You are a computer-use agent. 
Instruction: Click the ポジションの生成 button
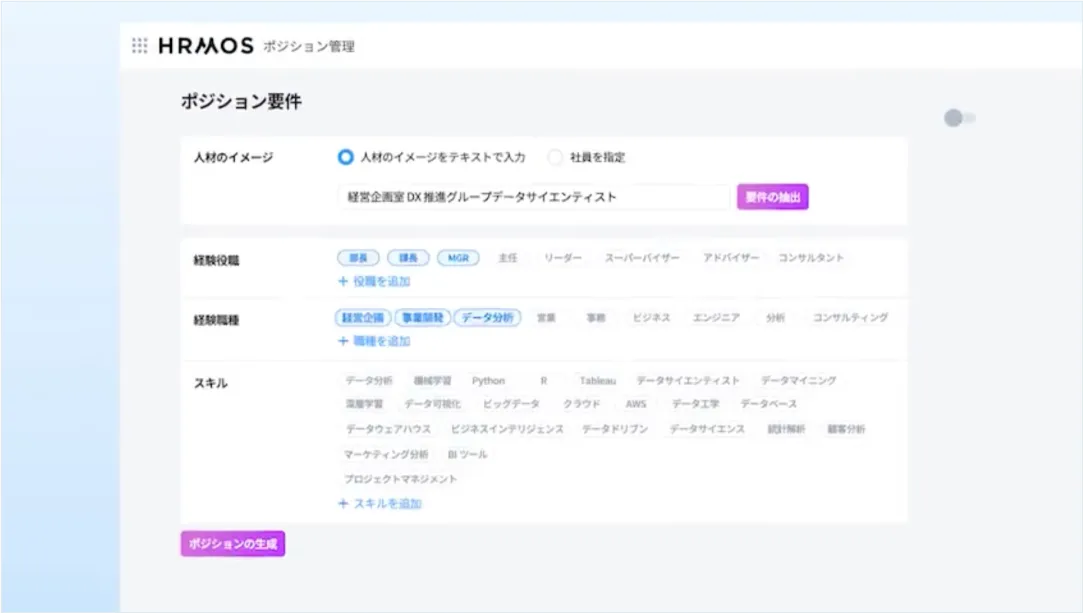click(232, 544)
